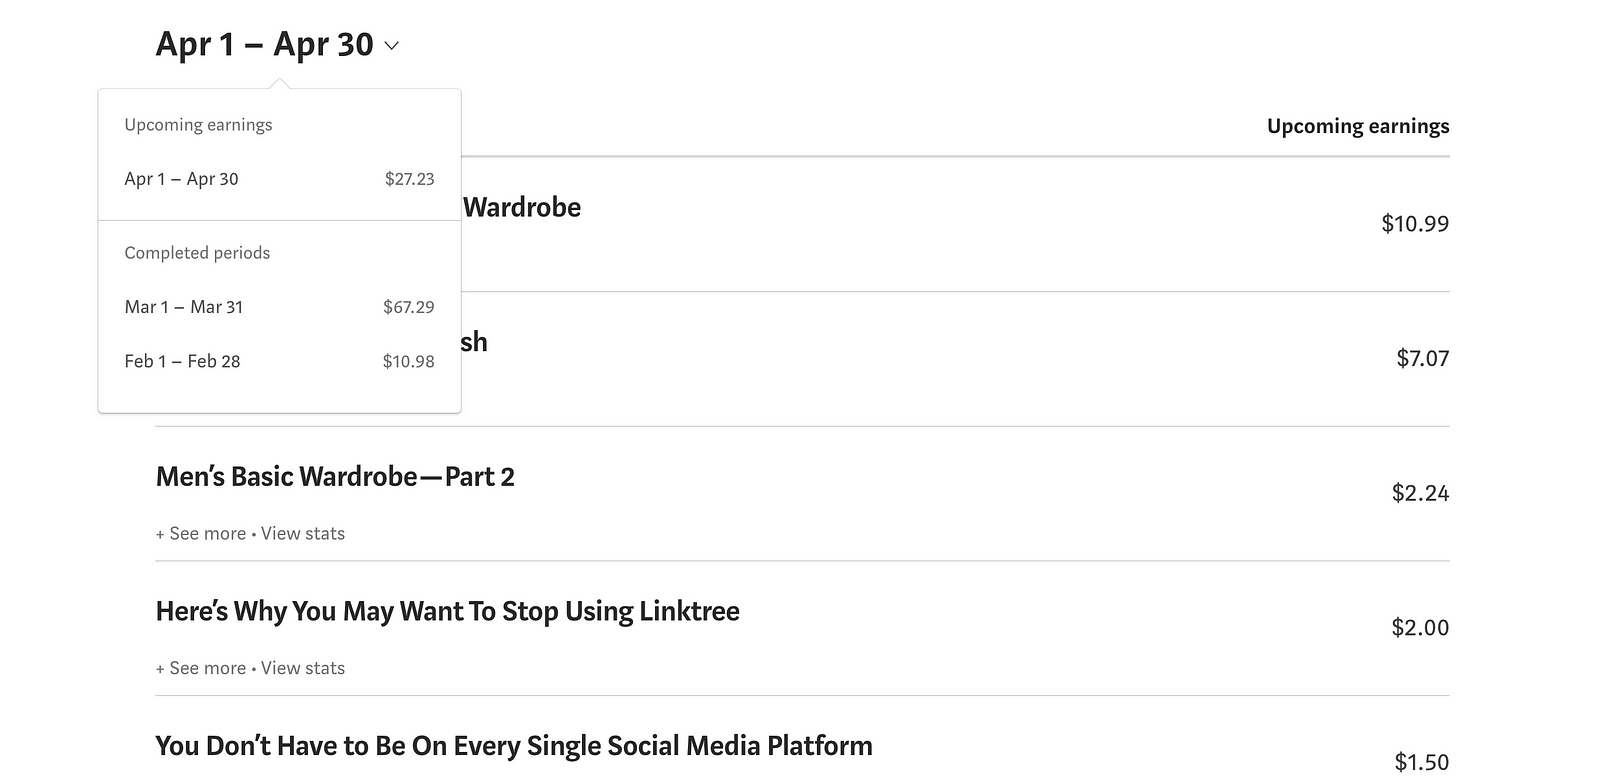Open the partially hidden story ending in Wardrobe
The height and width of the screenshot is (784, 1600).
(x=521, y=208)
